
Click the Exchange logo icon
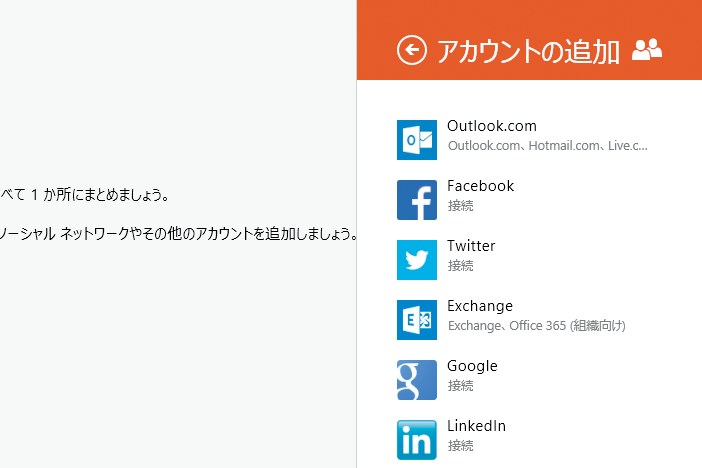click(x=417, y=320)
